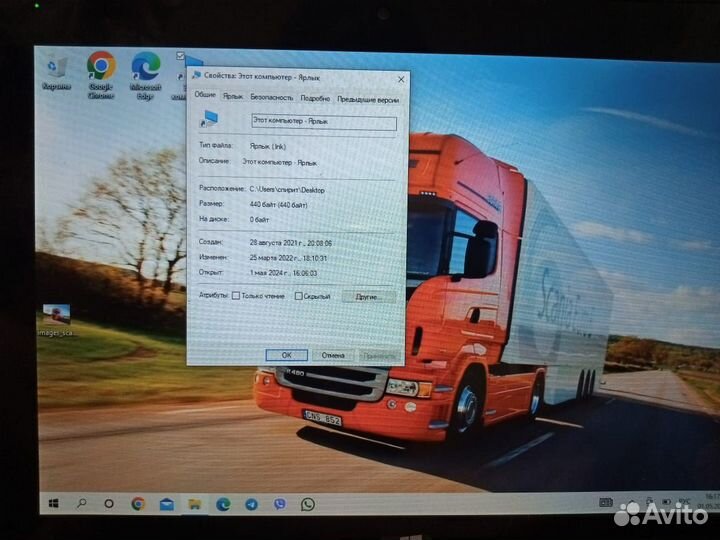Open WhatsApp from the taskbar
This screenshot has width=720, height=540.
coord(307,504)
